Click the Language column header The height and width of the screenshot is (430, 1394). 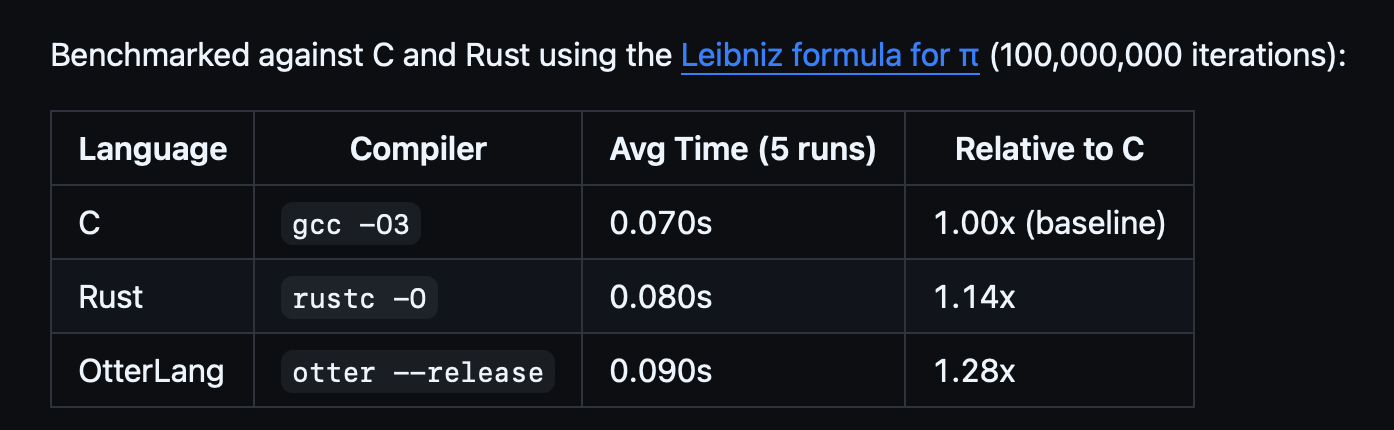(153, 149)
